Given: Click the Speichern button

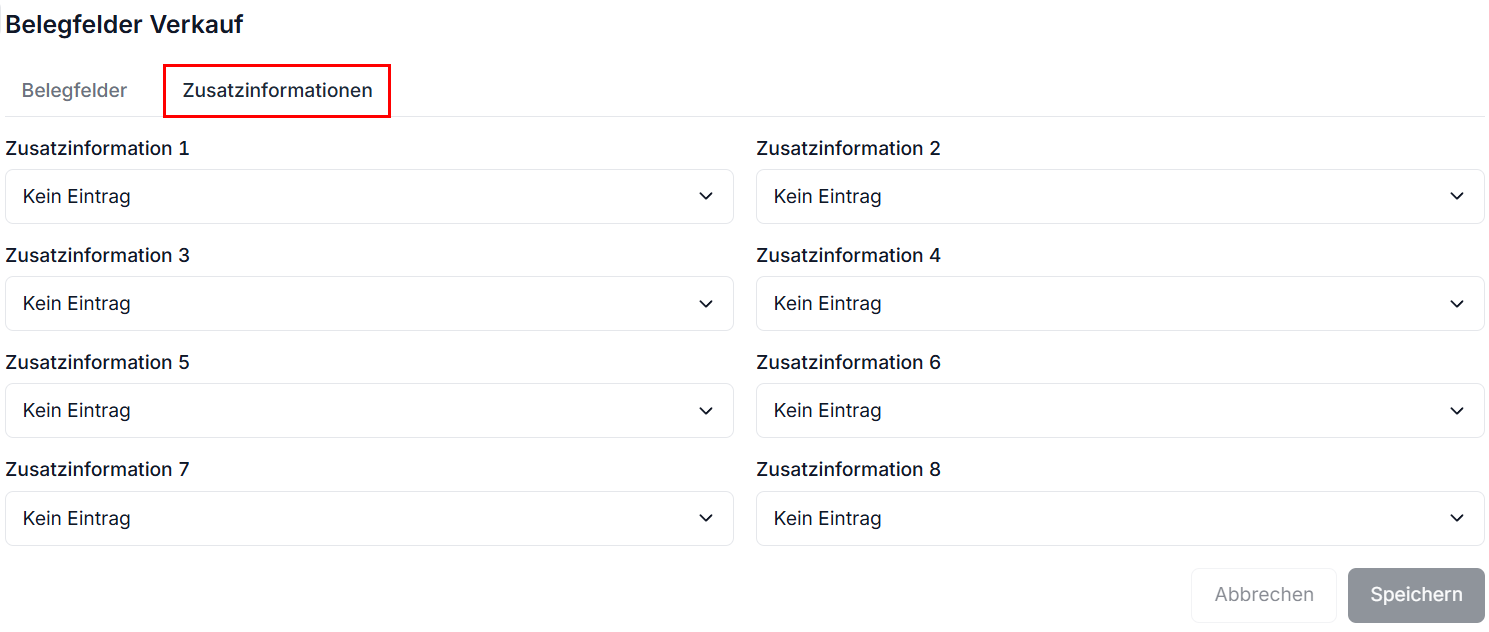Looking at the screenshot, I should click(1416, 595).
